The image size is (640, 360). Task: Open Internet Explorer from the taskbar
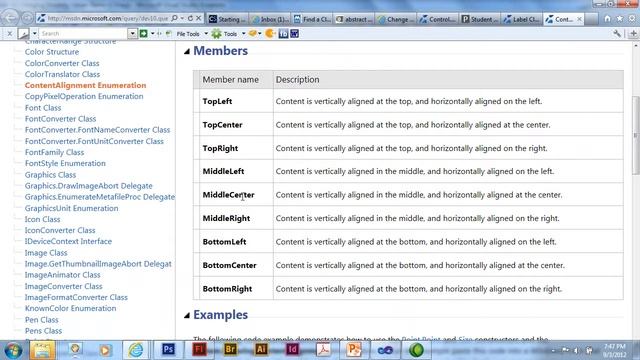136,350
